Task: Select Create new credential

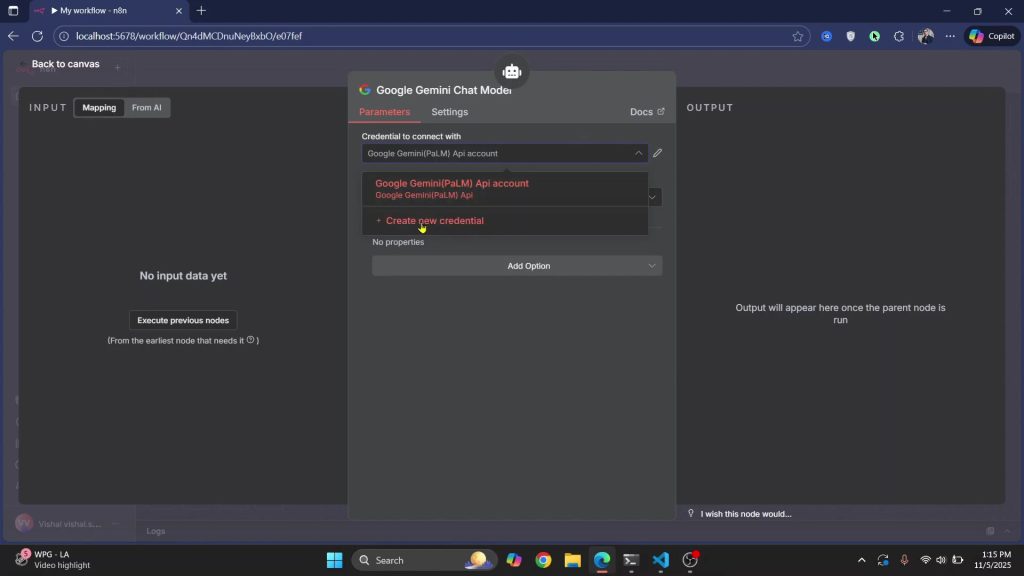Action: coord(434,221)
